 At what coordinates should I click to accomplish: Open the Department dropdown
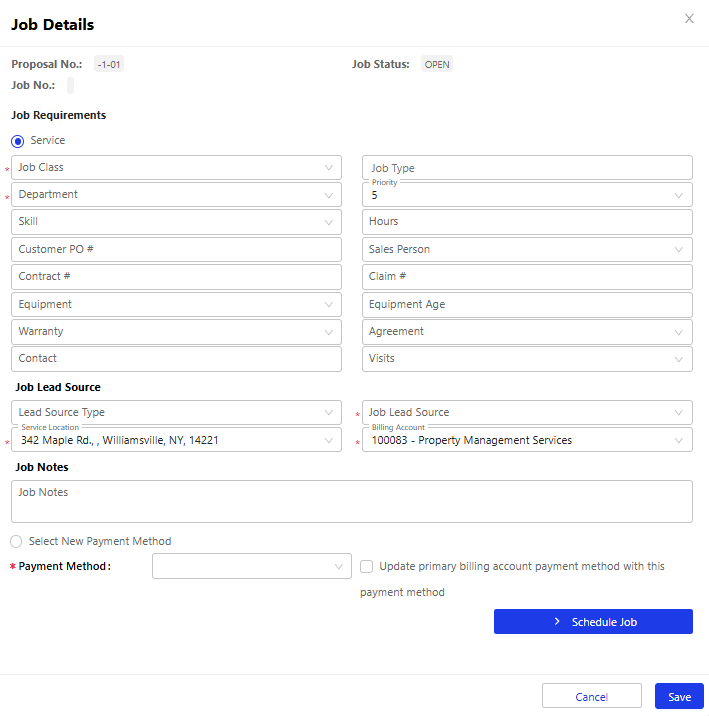coord(176,195)
